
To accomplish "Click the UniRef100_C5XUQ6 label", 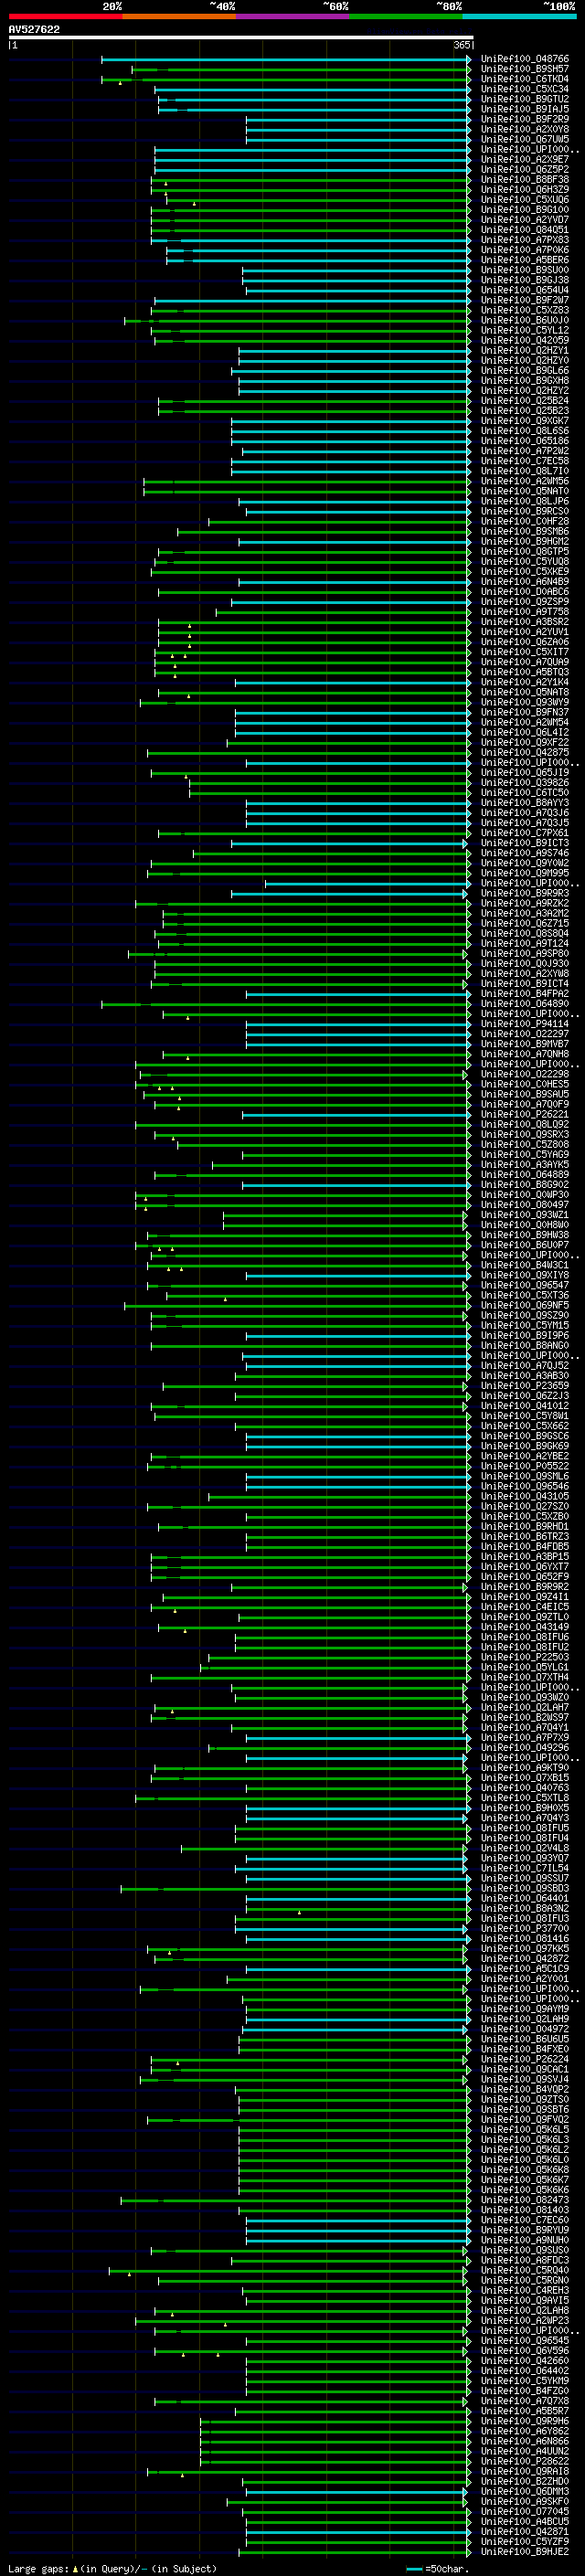I will (x=524, y=200).
